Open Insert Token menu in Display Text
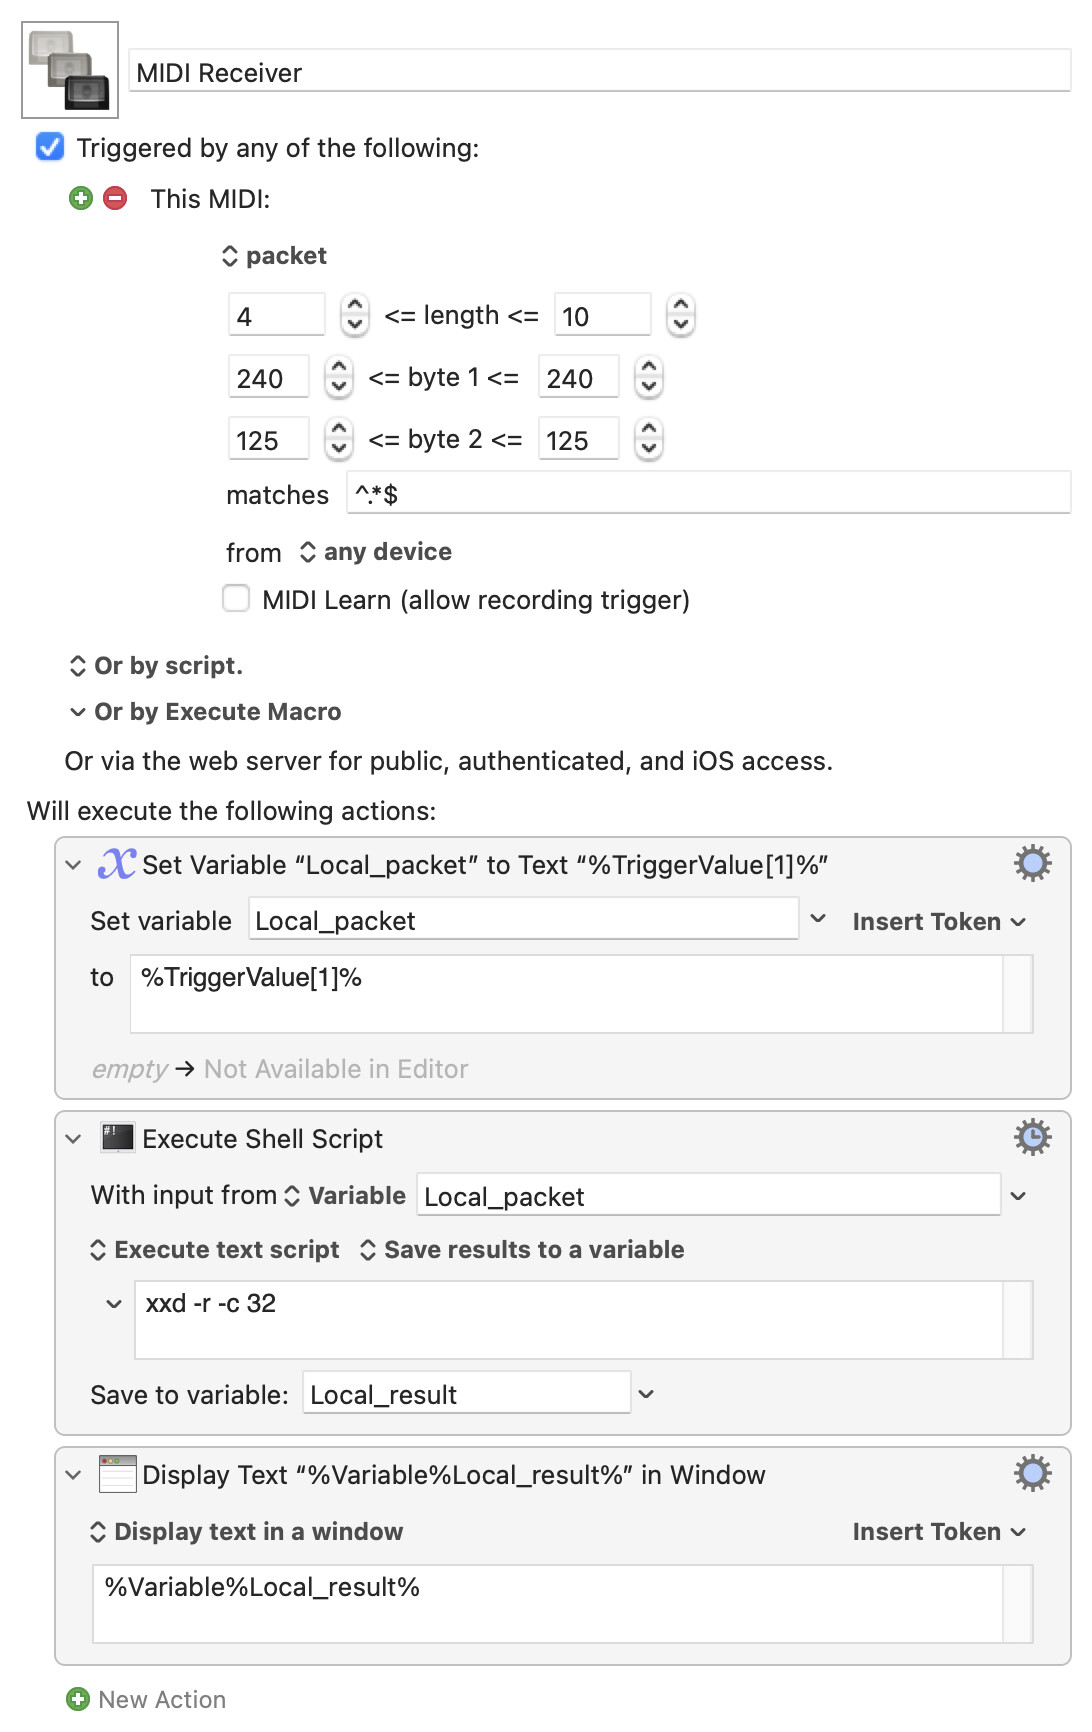The width and height of the screenshot is (1092, 1732). tap(939, 1532)
